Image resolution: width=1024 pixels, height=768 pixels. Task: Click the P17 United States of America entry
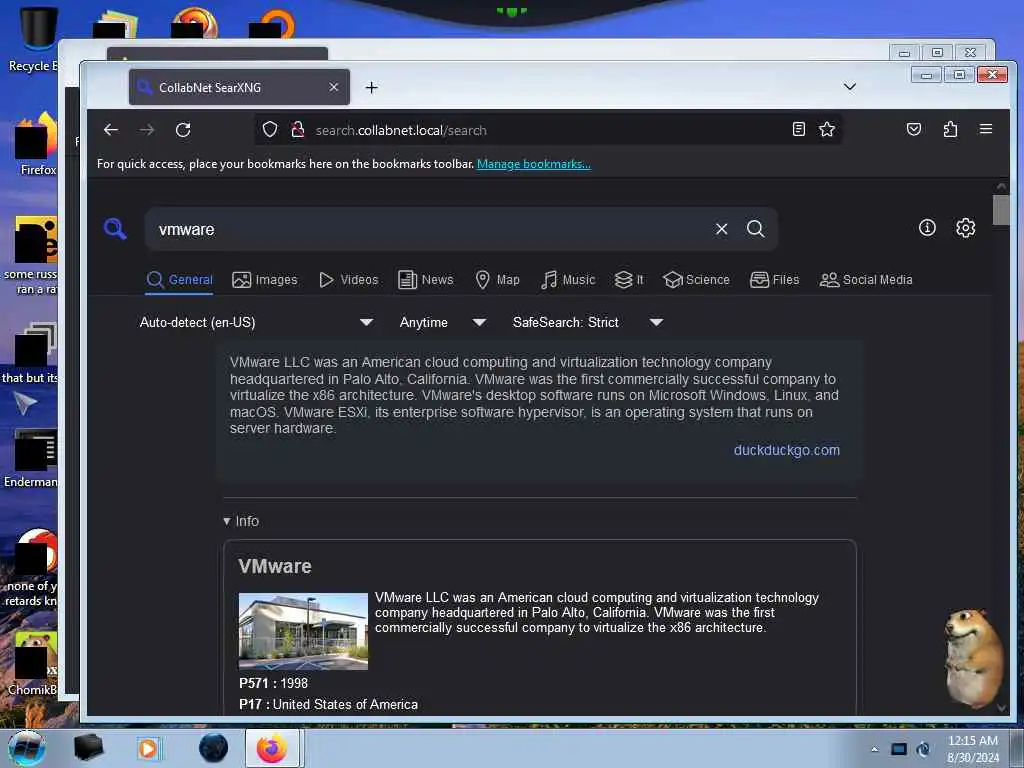[328, 704]
